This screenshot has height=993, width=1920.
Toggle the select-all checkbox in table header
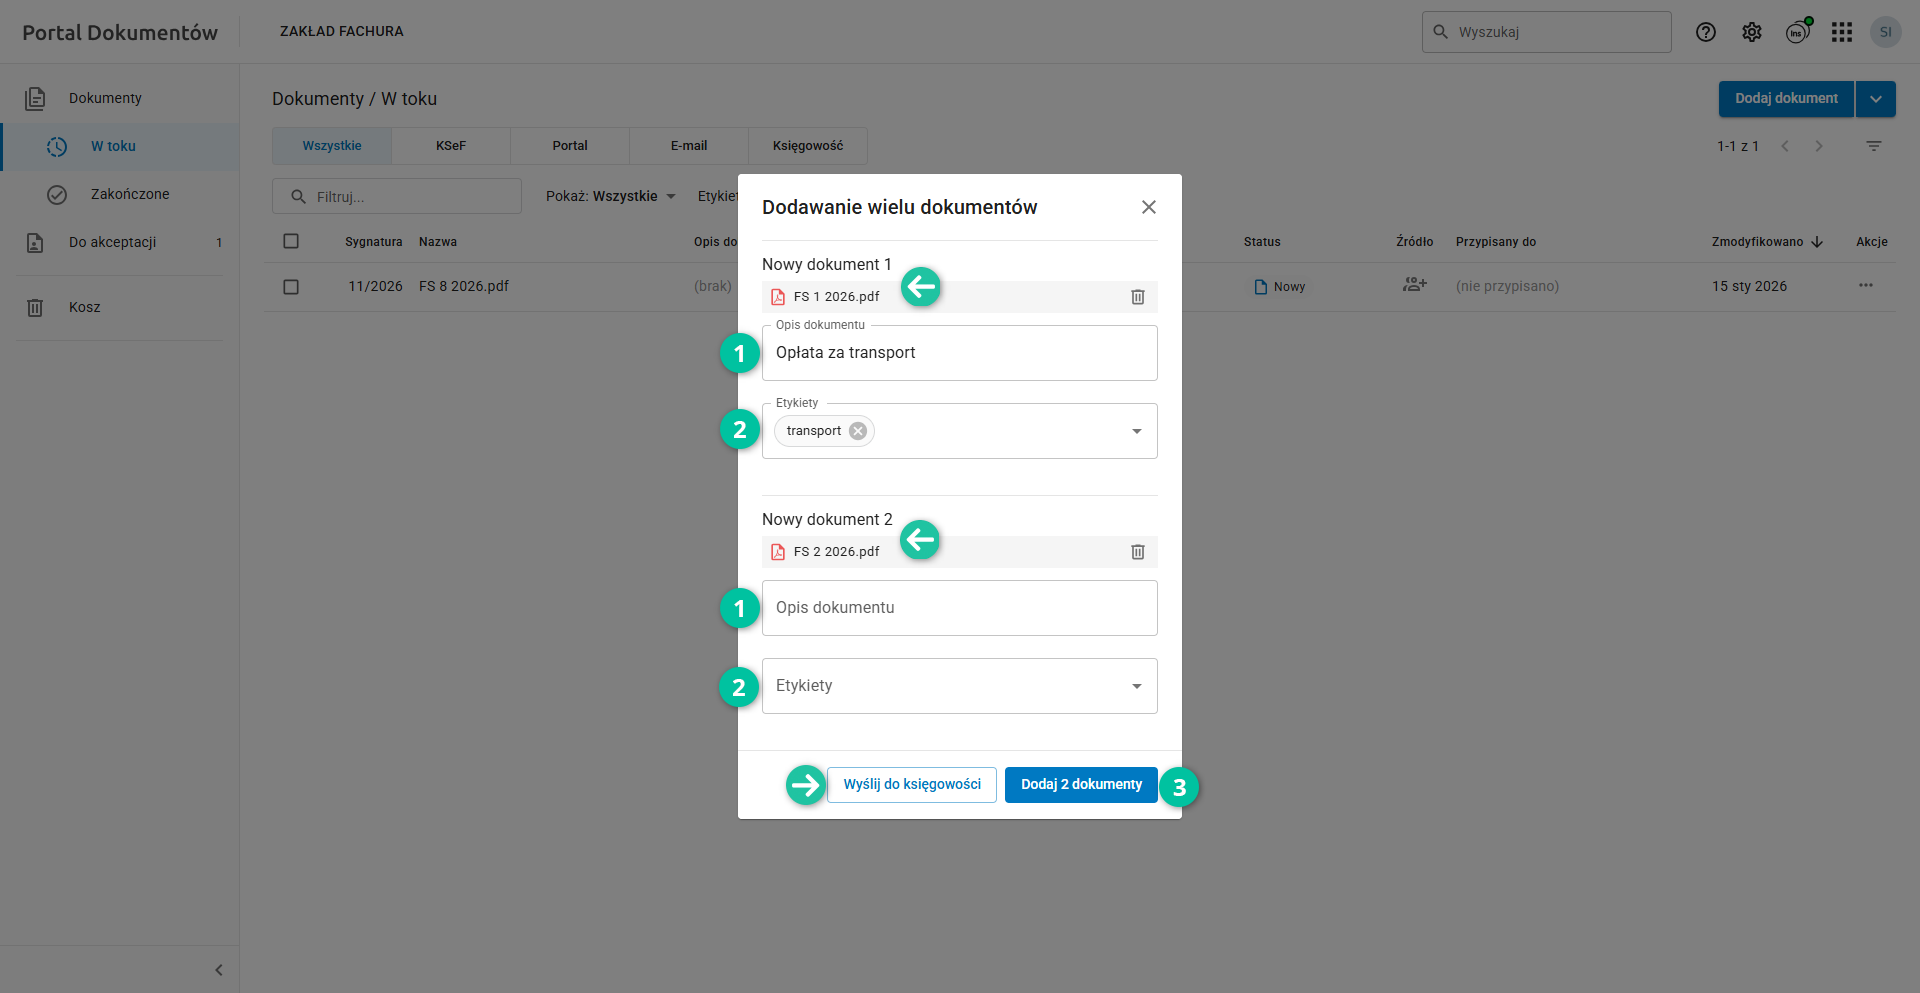point(291,241)
